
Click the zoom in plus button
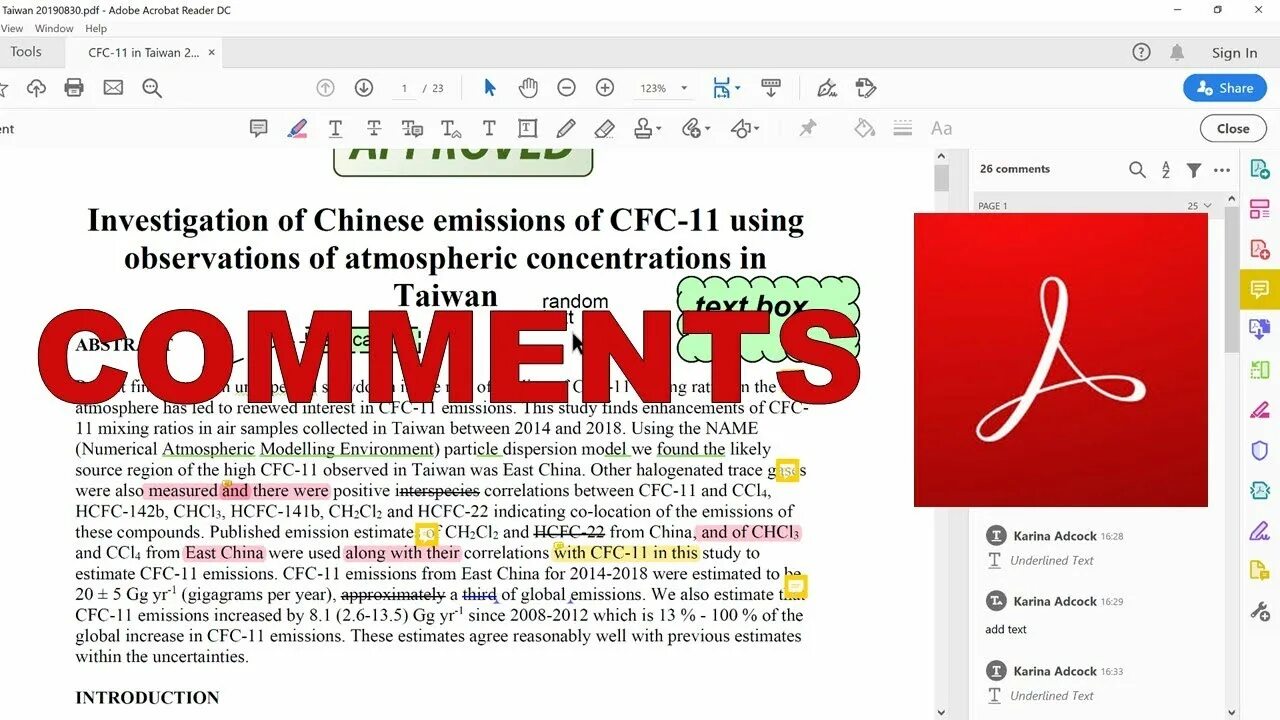(x=605, y=88)
